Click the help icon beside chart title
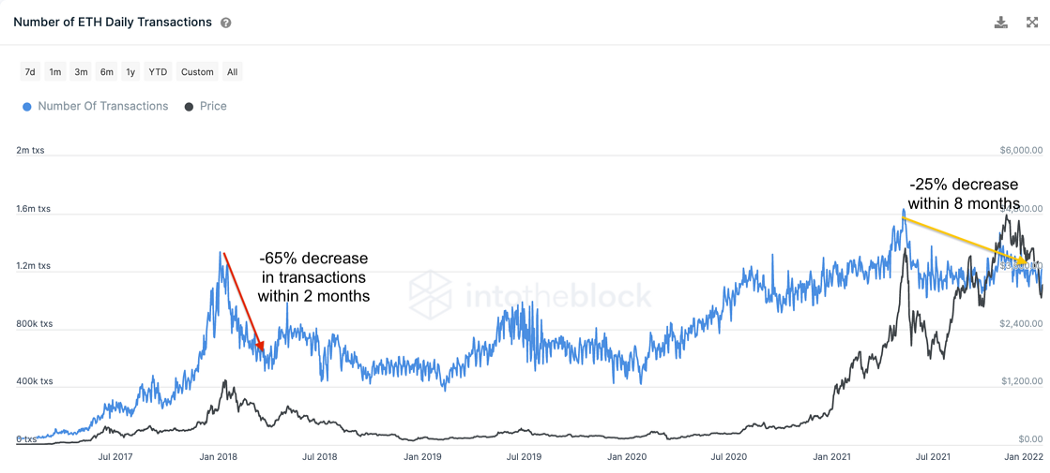The width and height of the screenshot is (1050, 473). pyautogui.click(x=226, y=22)
